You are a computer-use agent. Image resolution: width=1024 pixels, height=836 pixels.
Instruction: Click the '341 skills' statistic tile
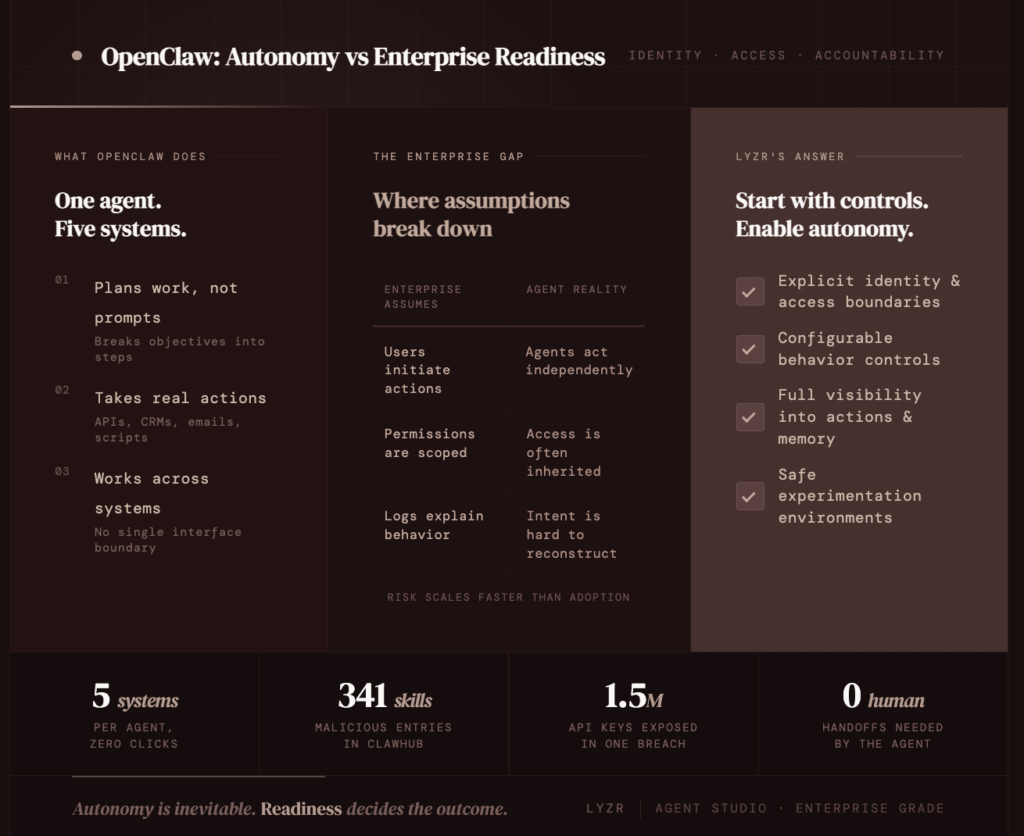pyautogui.click(x=384, y=713)
